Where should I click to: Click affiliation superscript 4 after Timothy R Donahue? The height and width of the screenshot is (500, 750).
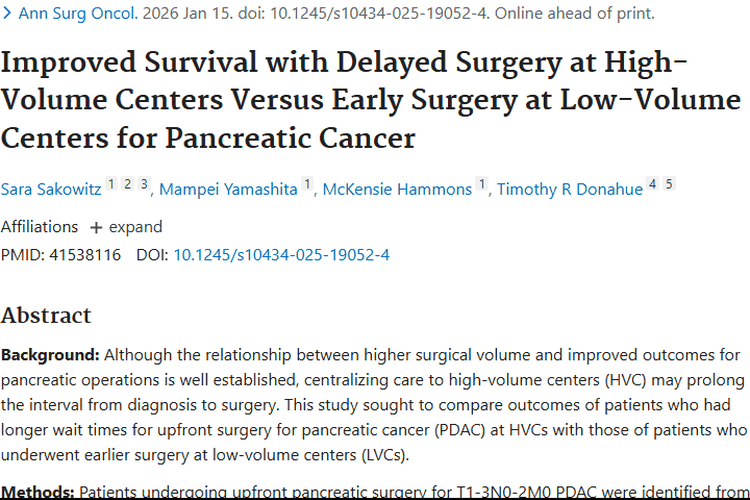tap(652, 184)
